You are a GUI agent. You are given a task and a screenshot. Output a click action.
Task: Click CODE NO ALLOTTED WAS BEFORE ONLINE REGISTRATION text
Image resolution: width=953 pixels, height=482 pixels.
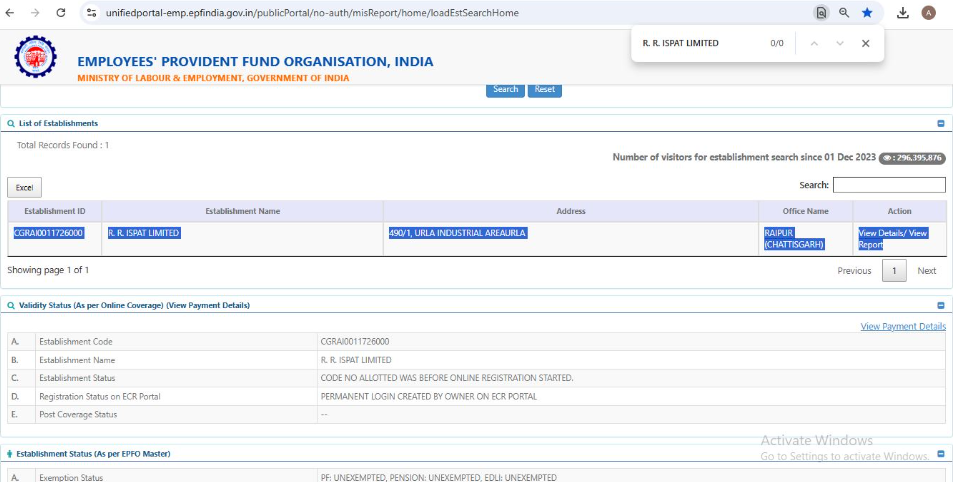point(447,378)
